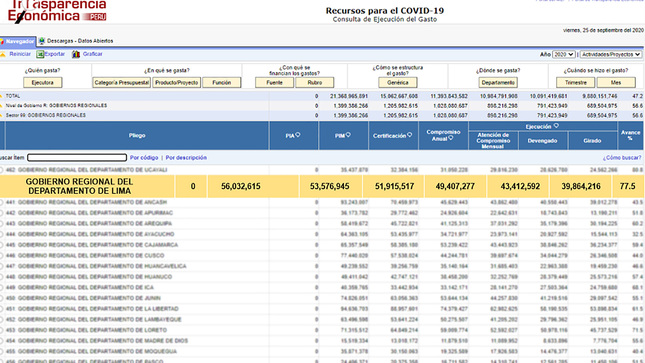Viewport: 645px width, 363px height.
Task: Click the info icon beside PIM header
Action: [348, 135]
